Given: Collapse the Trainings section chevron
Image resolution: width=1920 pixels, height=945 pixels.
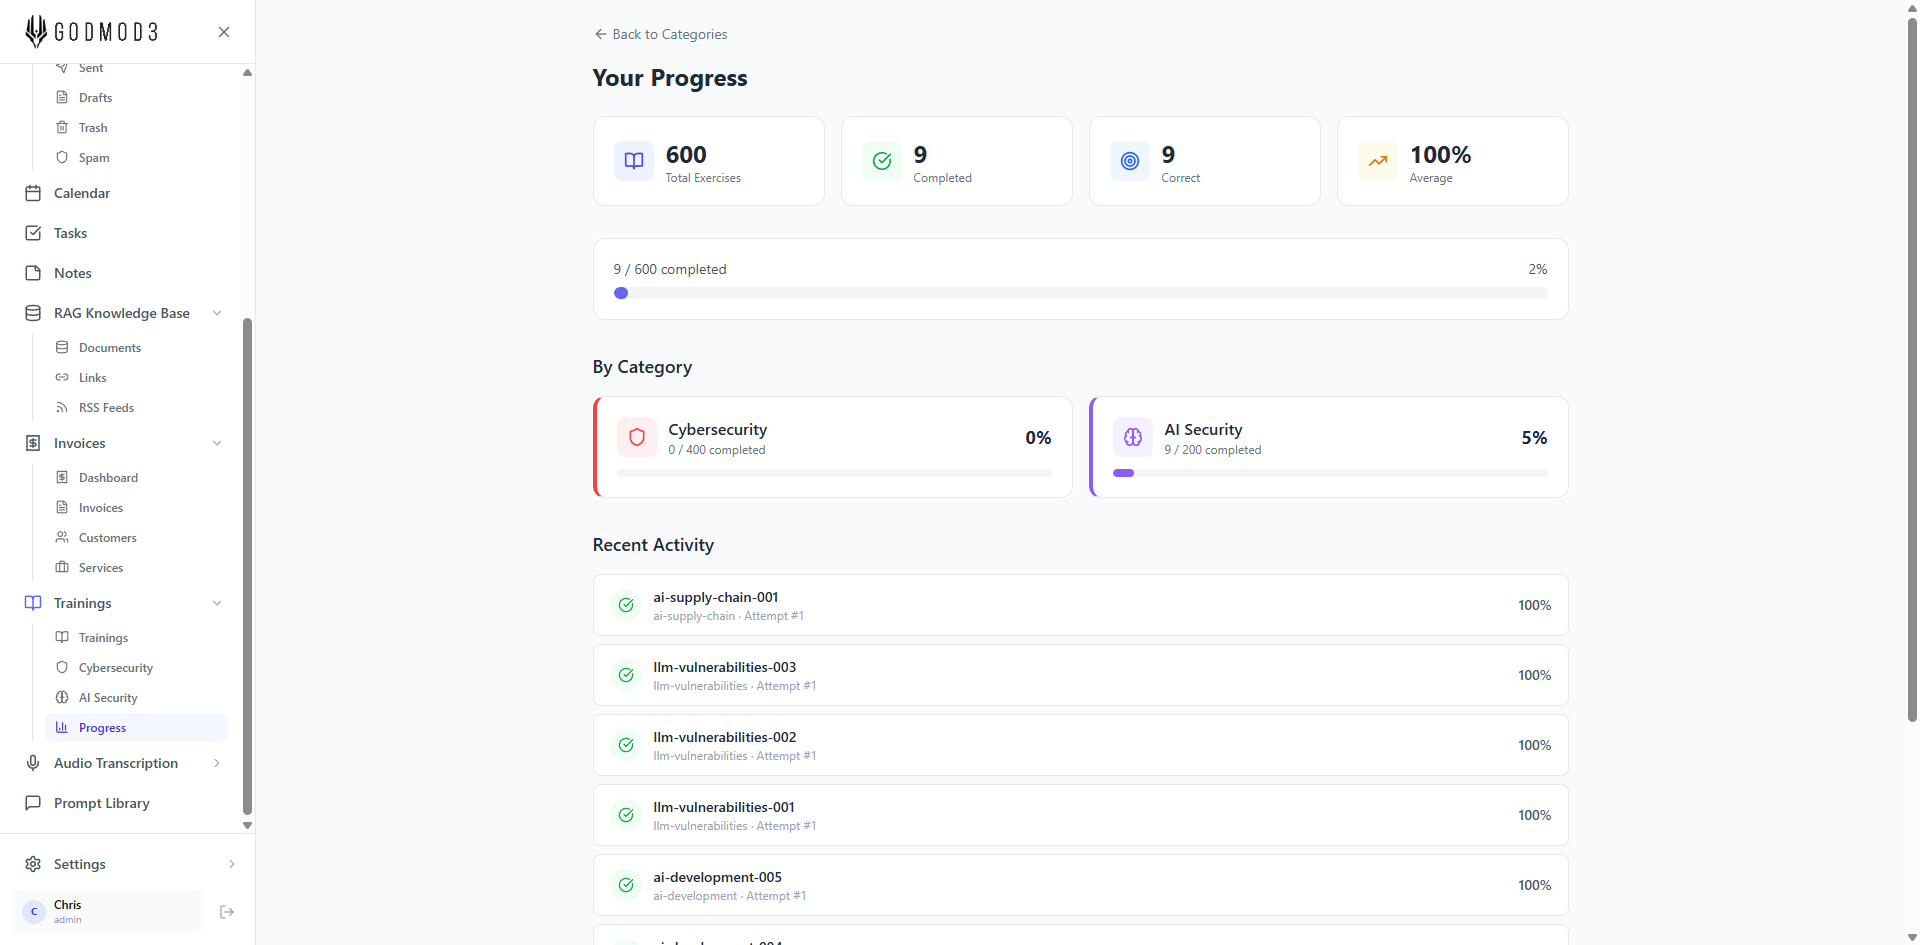Looking at the screenshot, I should [217, 603].
